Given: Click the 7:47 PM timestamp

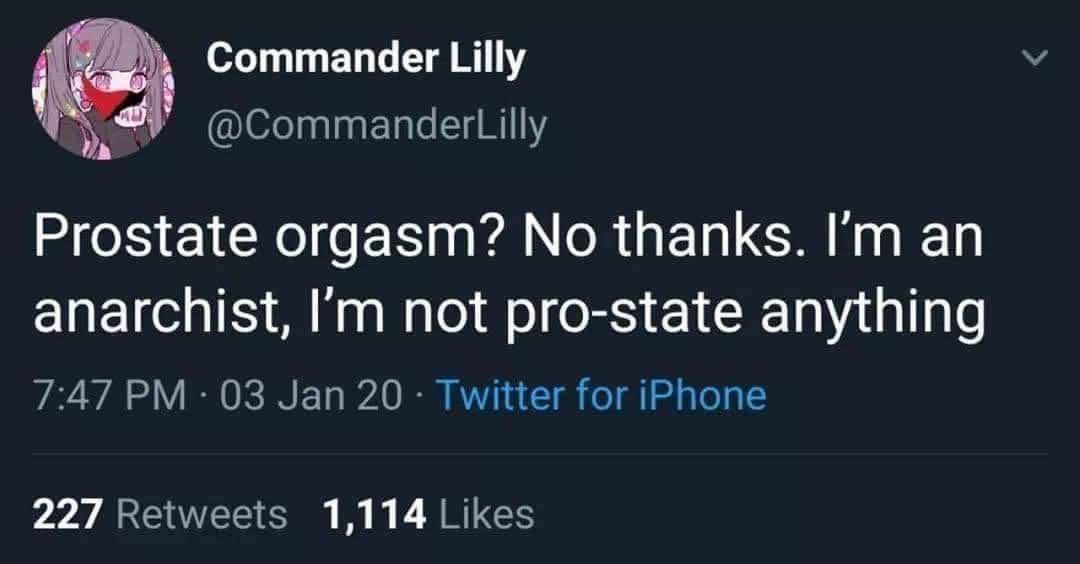Looking at the screenshot, I should (108, 395).
